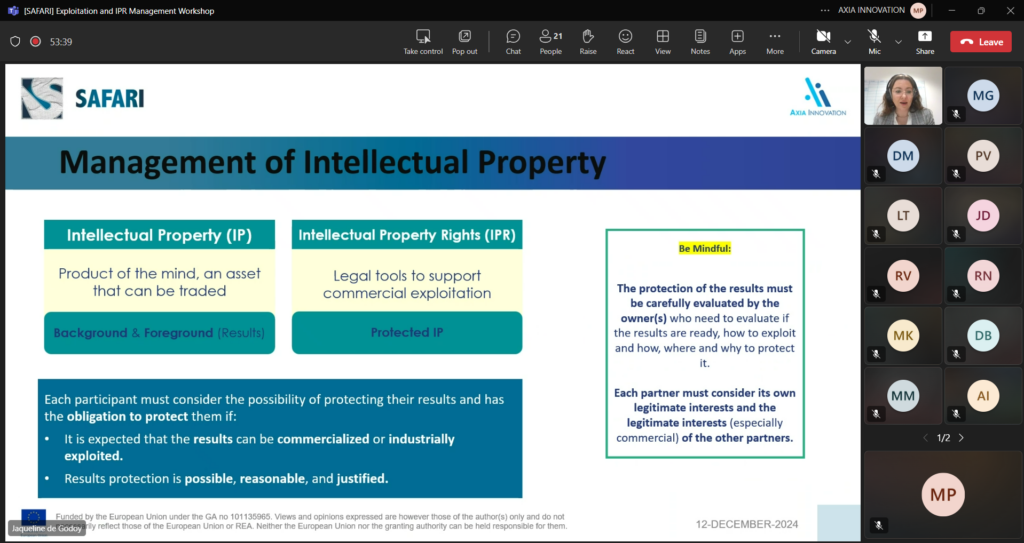Screen dimensions: 1024x543
Task: Pop out the shared content window
Action: (x=464, y=42)
